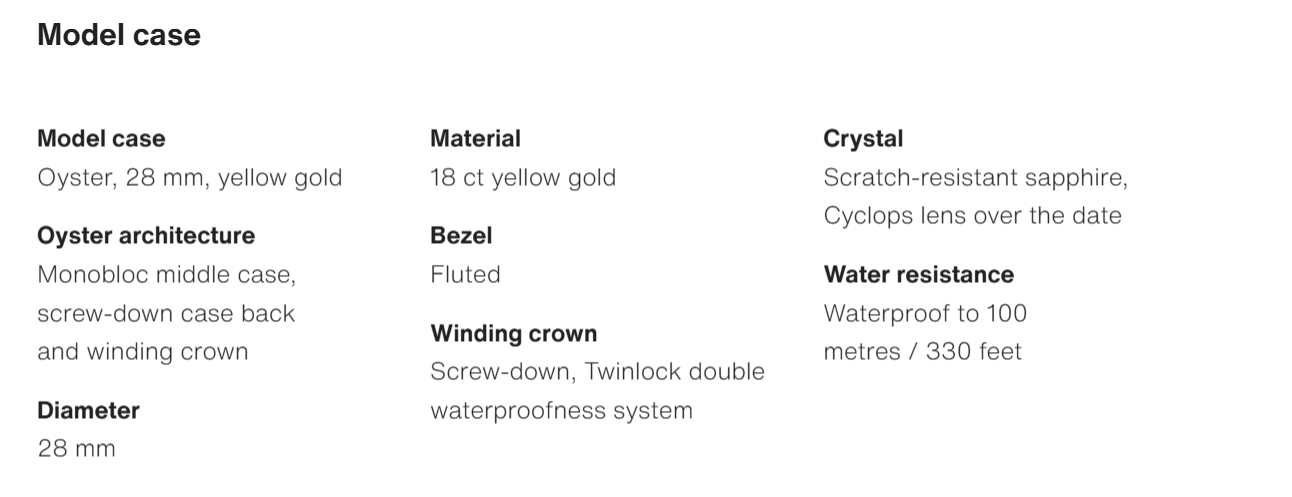Click the "Bezel" label
The image size is (1292, 497).
[461, 236]
